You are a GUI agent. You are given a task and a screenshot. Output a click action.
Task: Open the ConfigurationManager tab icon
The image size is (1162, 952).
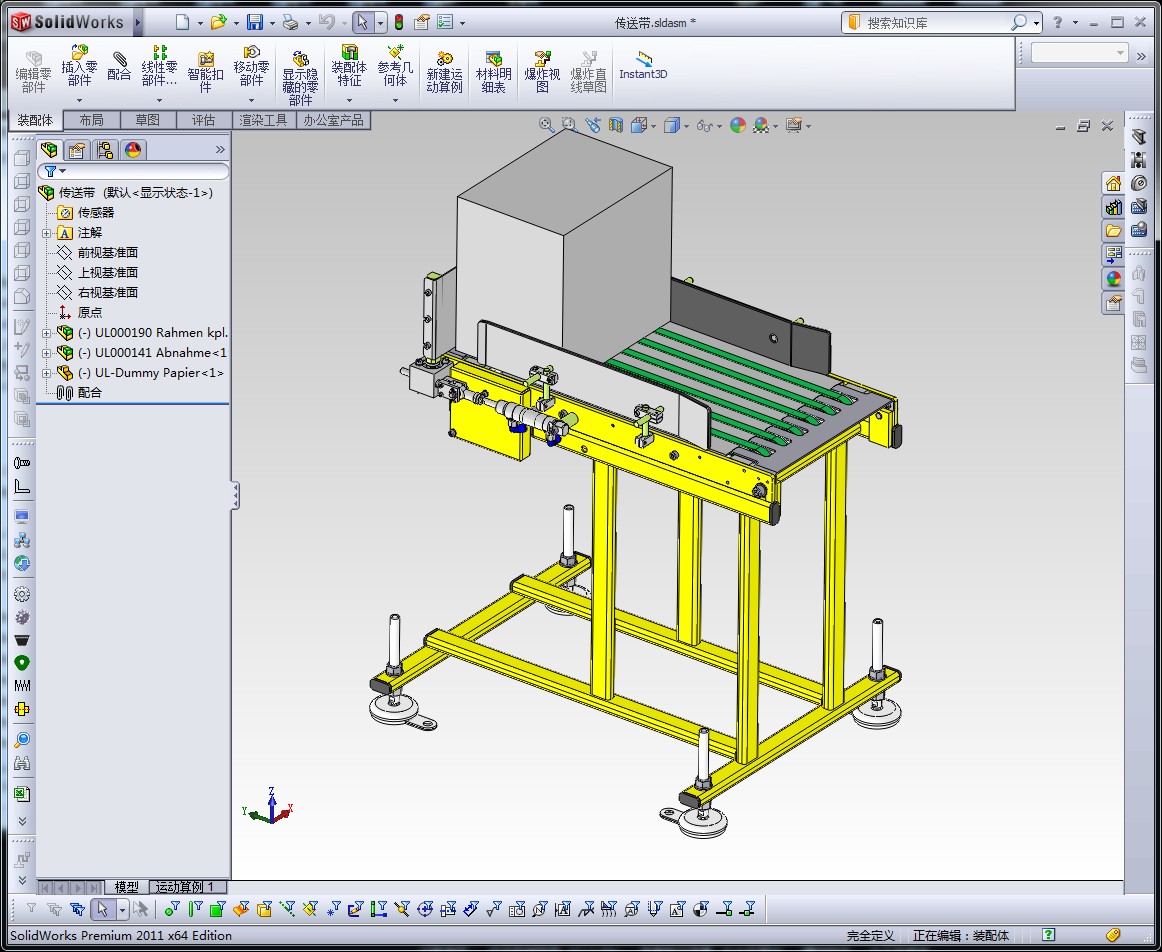click(105, 150)
